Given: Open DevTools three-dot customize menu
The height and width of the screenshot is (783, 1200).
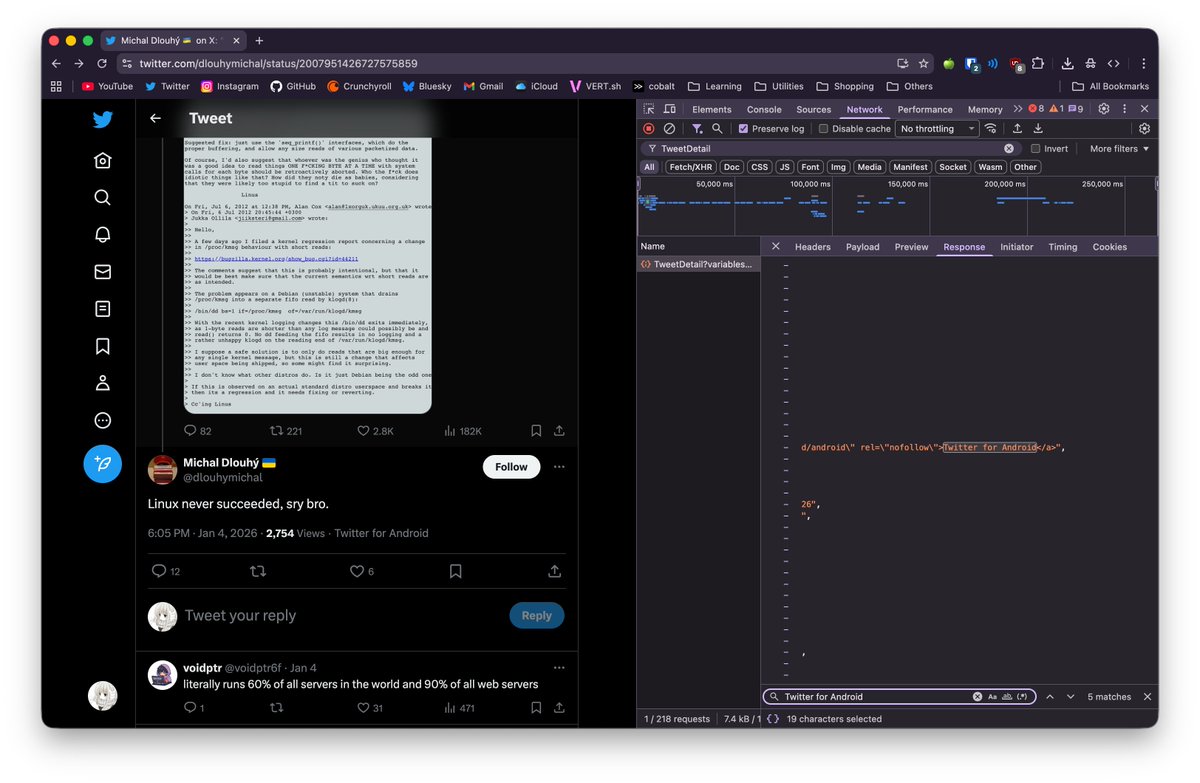Looking at the screenshot, I should (1124, 109).
